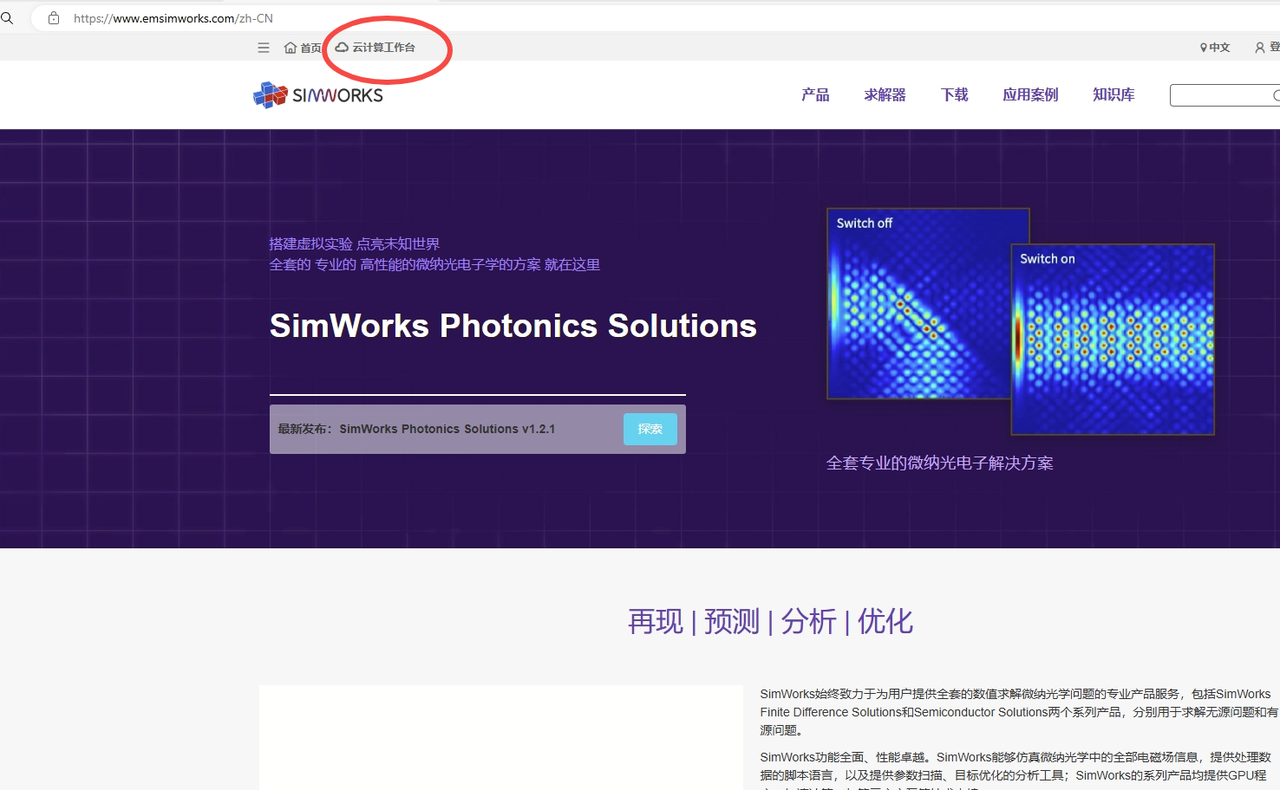Open the 中文 language selector

pyautogui.click(x=1216, y=47)
